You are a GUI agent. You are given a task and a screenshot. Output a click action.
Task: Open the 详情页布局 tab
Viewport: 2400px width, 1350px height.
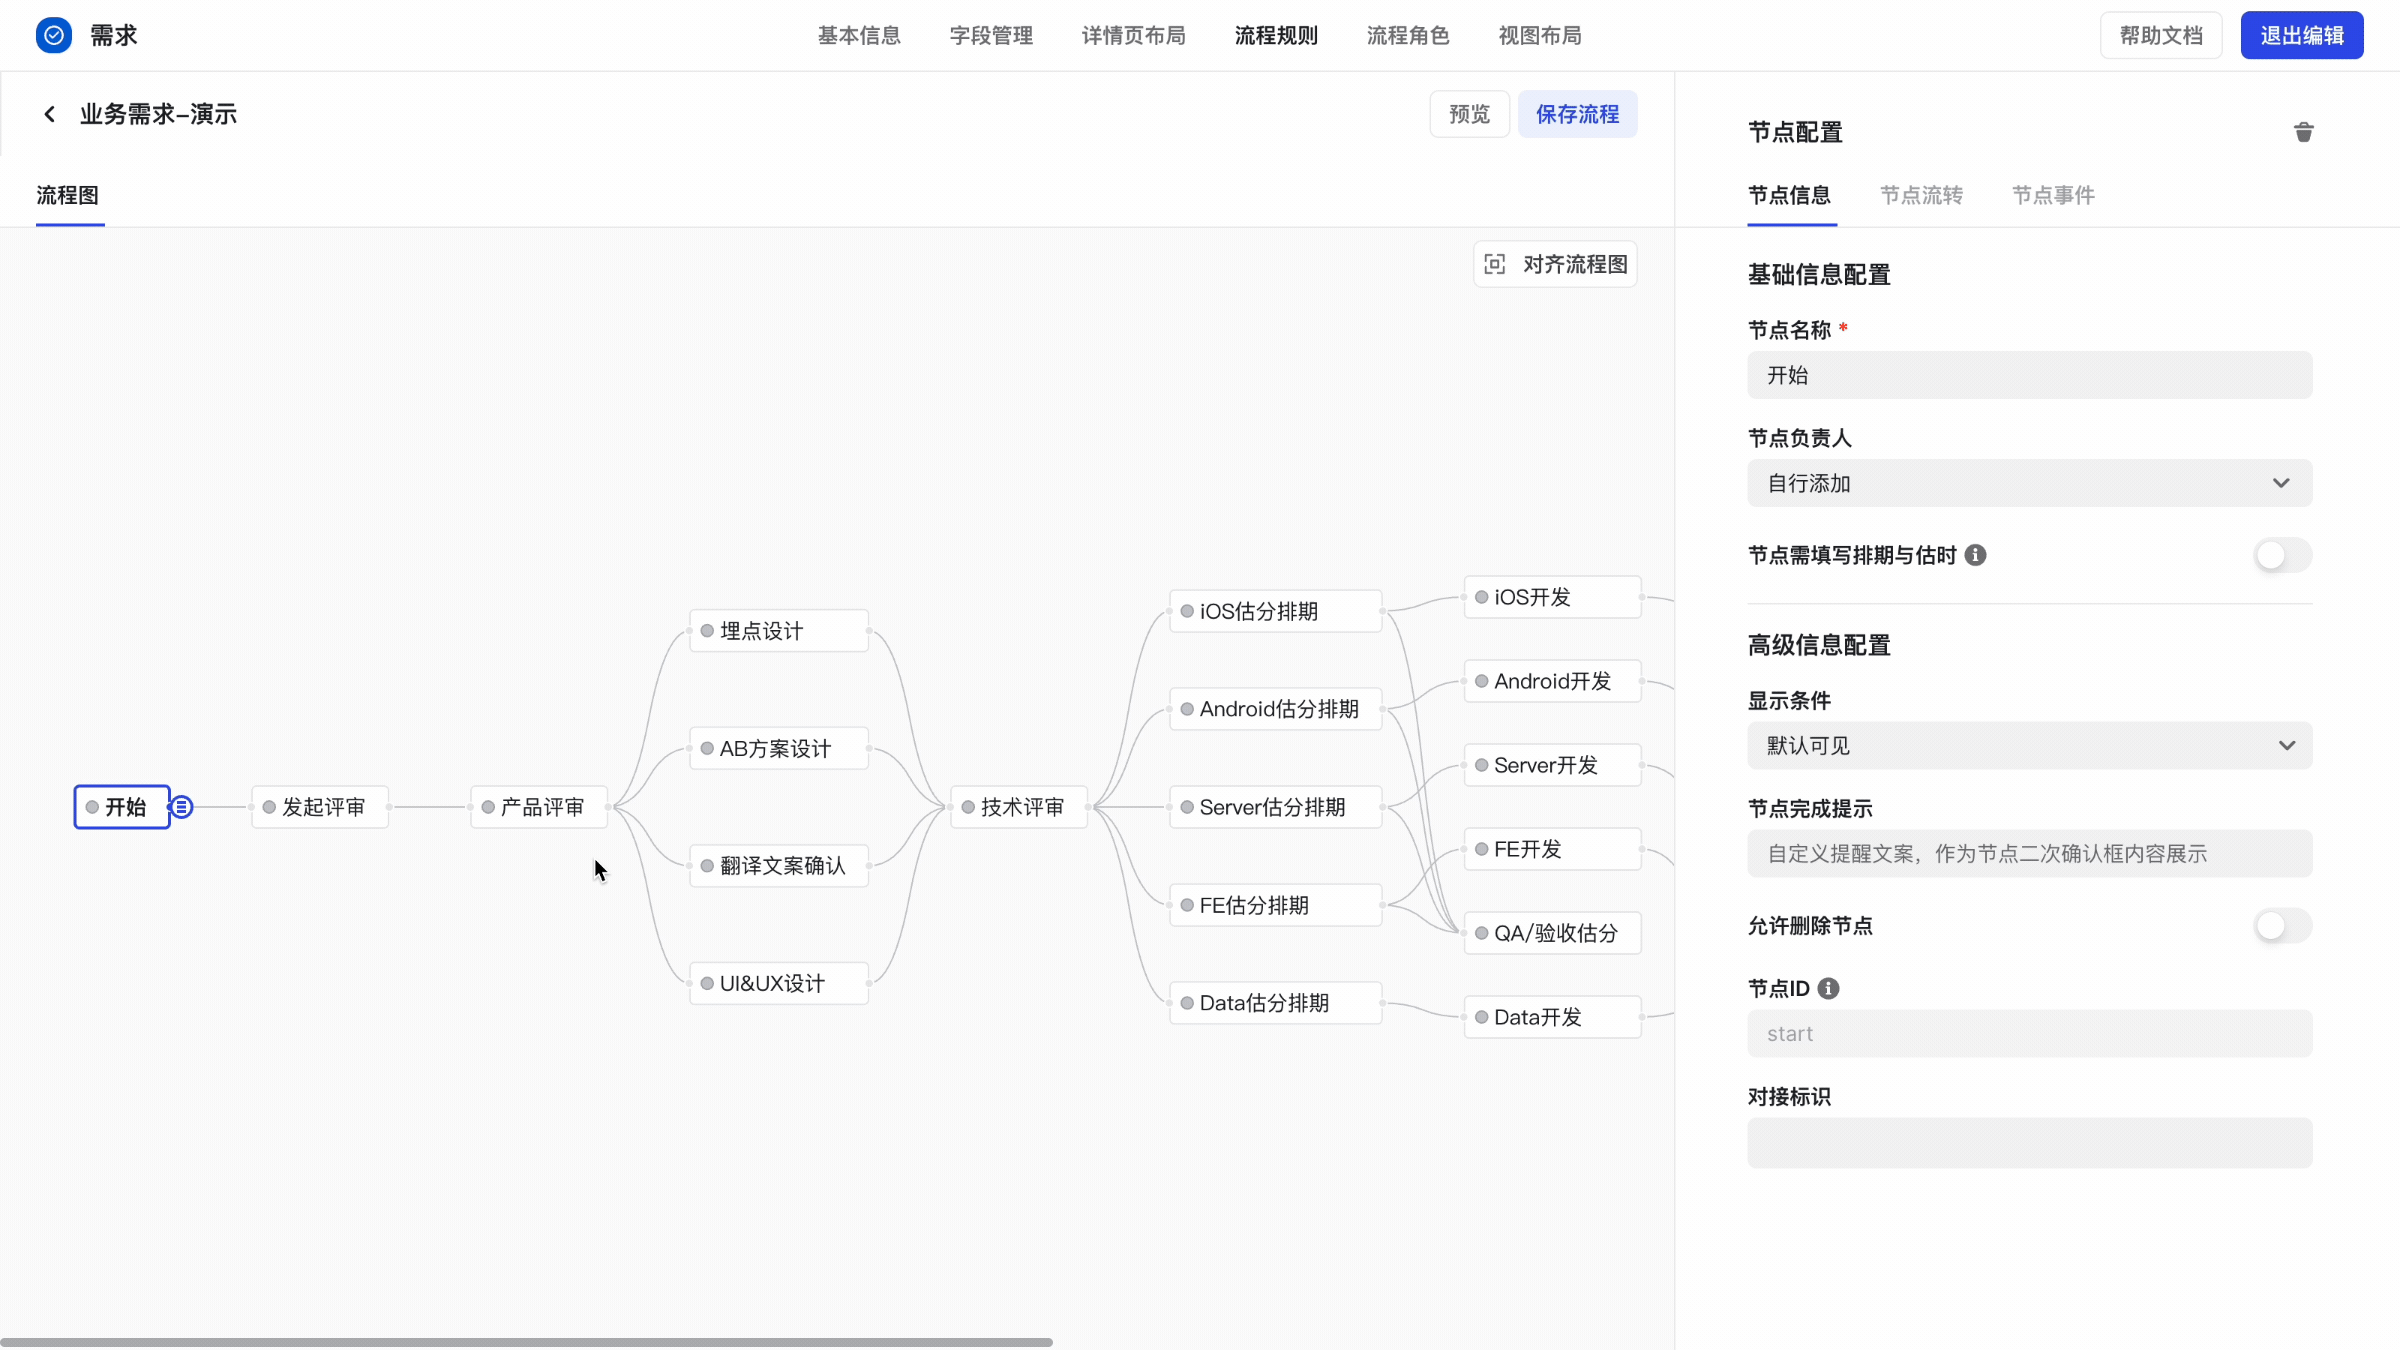pos(1133,36)
